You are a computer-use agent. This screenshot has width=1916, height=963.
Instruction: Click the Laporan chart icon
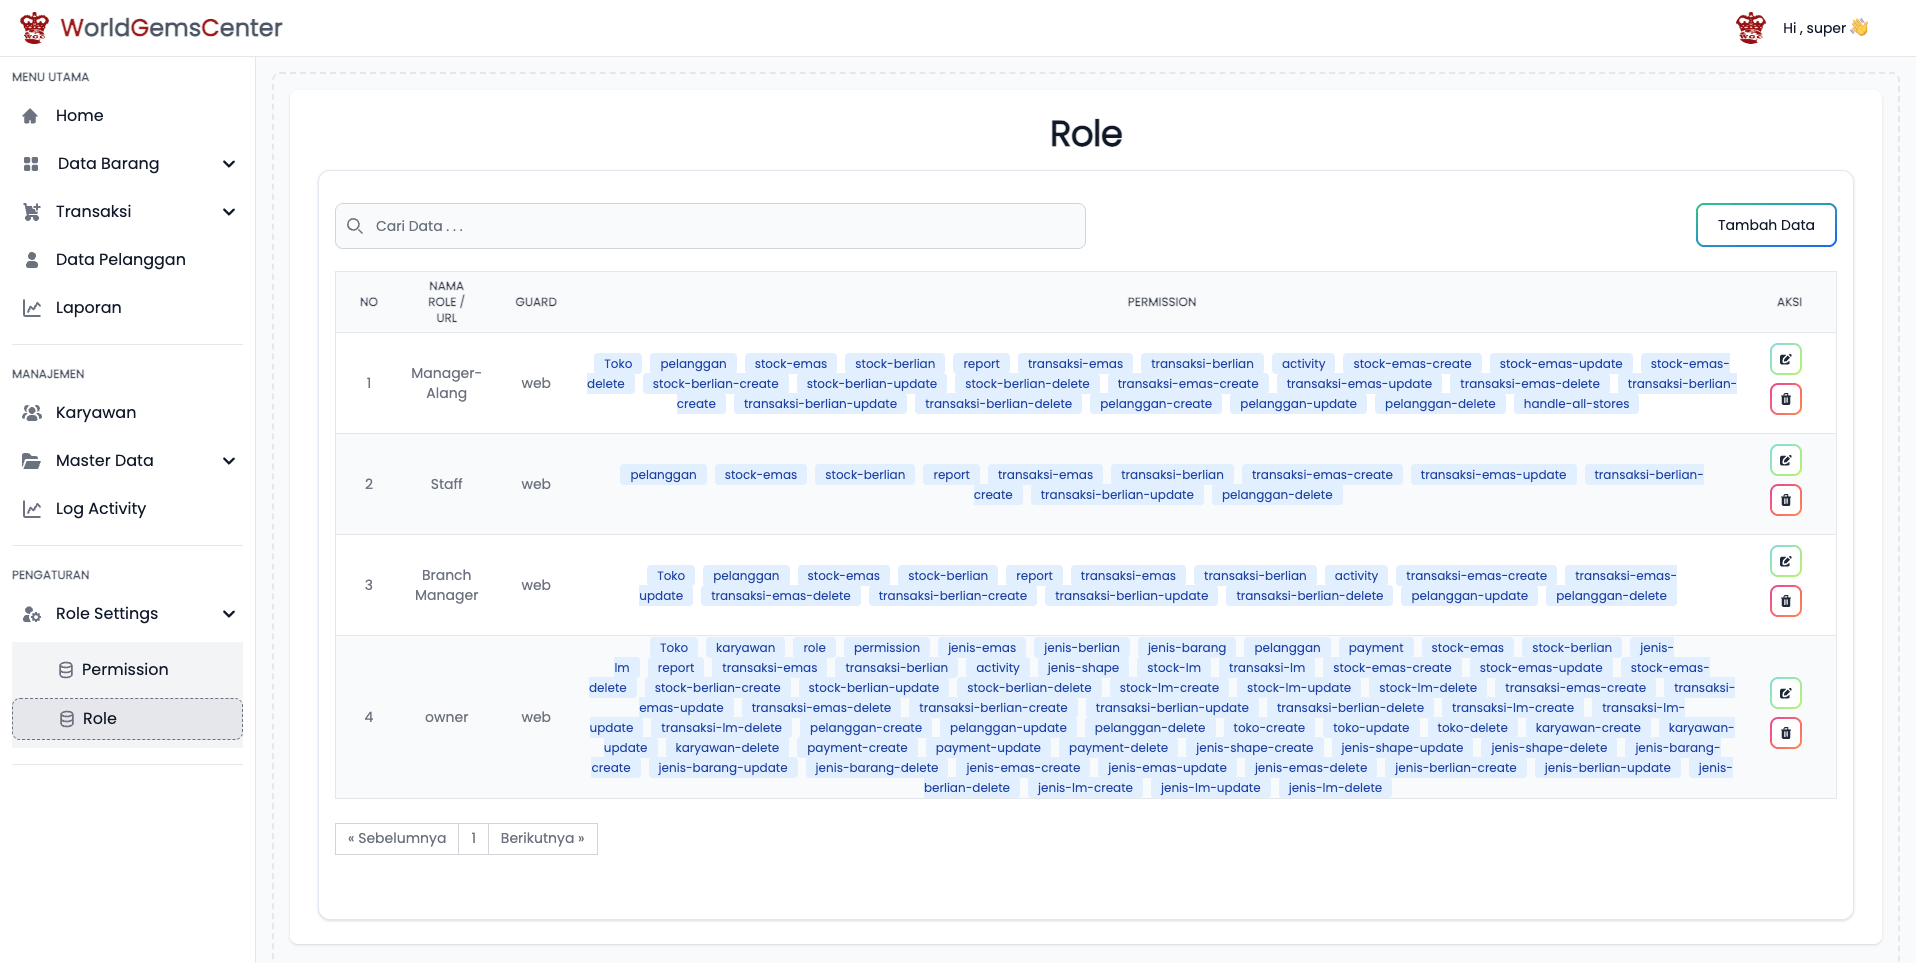(x=32, y=308)
